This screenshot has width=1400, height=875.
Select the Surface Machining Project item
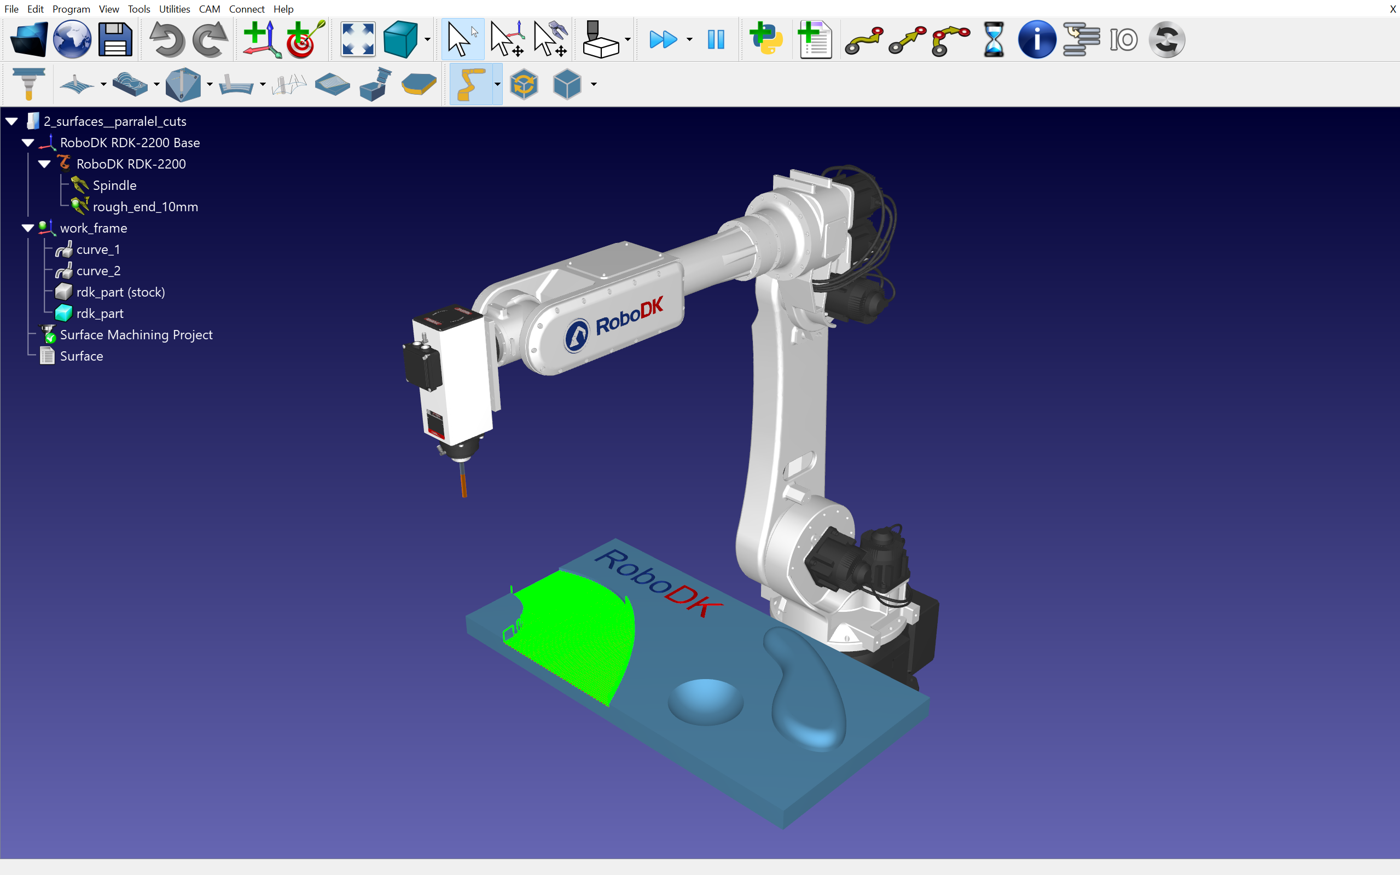pos(136,334)
